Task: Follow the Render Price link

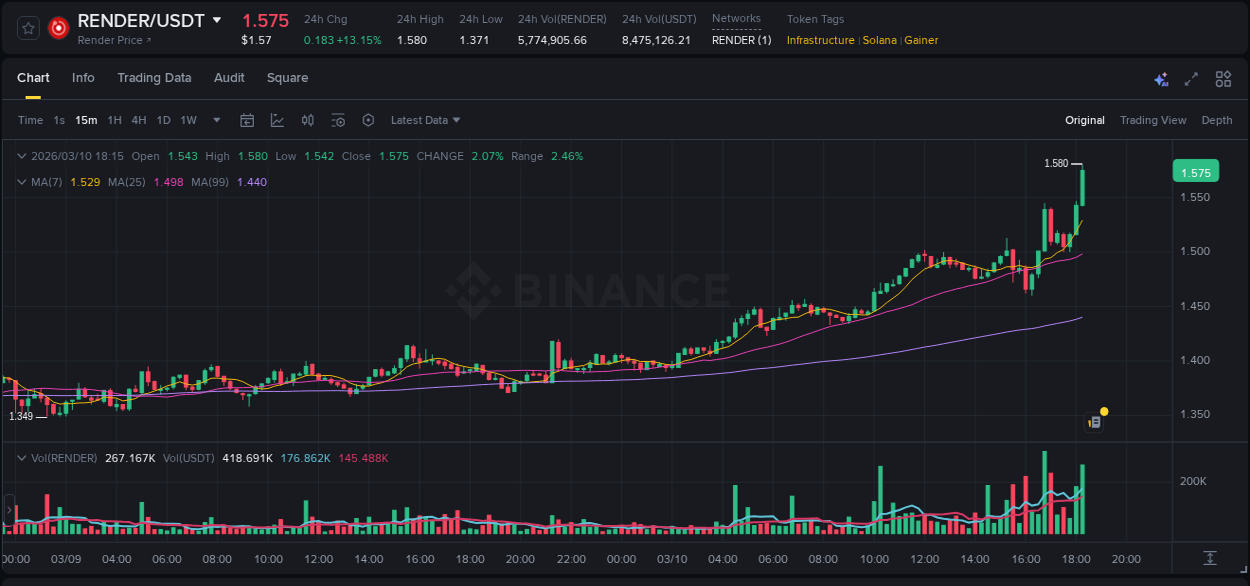Action: pyautogui.click(x=111, y=41)
